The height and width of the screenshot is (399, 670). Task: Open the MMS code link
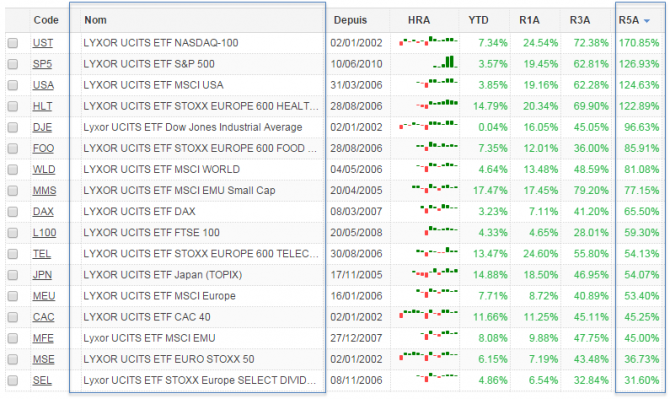tap(44, 191)
